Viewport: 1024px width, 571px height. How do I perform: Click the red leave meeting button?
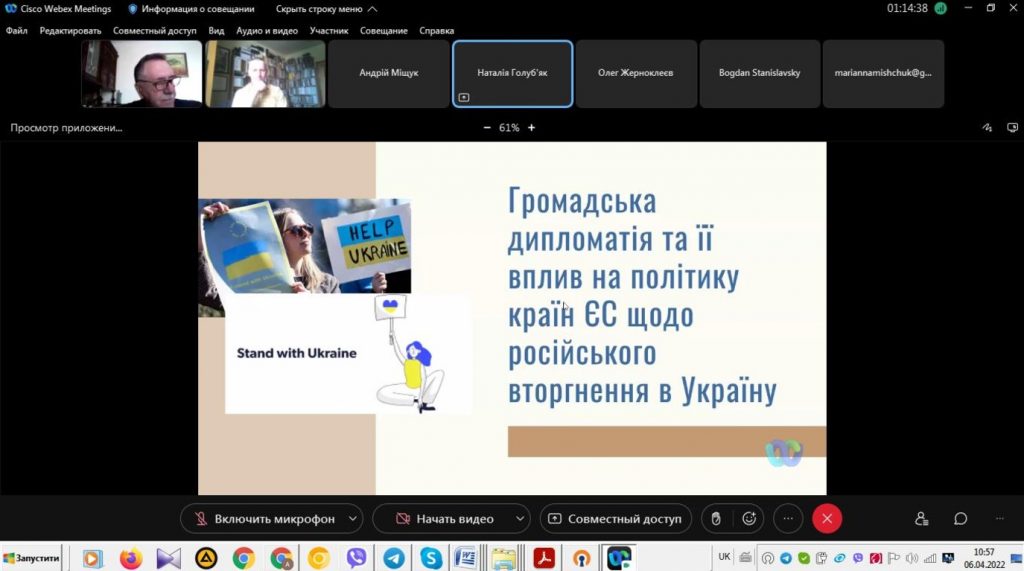click(827, 519)
